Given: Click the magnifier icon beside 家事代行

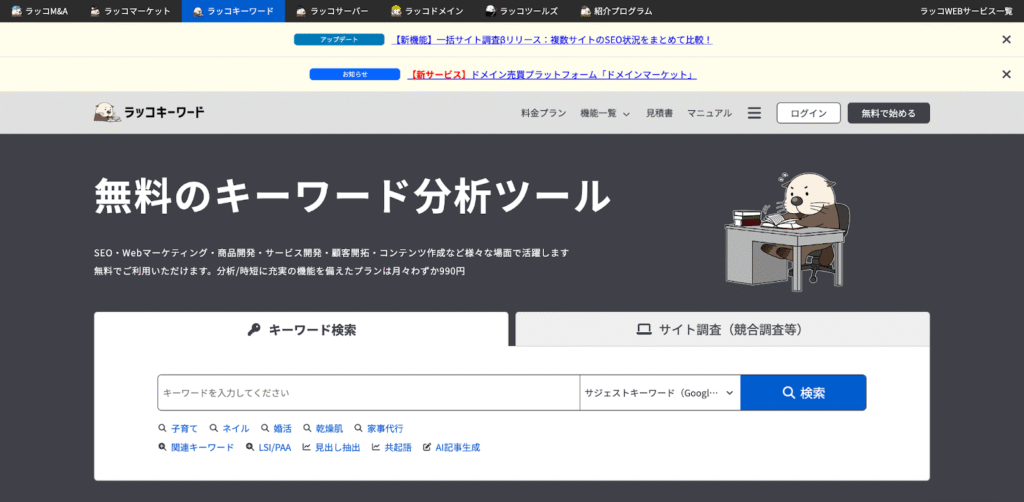Looking at the screenshot, I should tap(359, 429).
